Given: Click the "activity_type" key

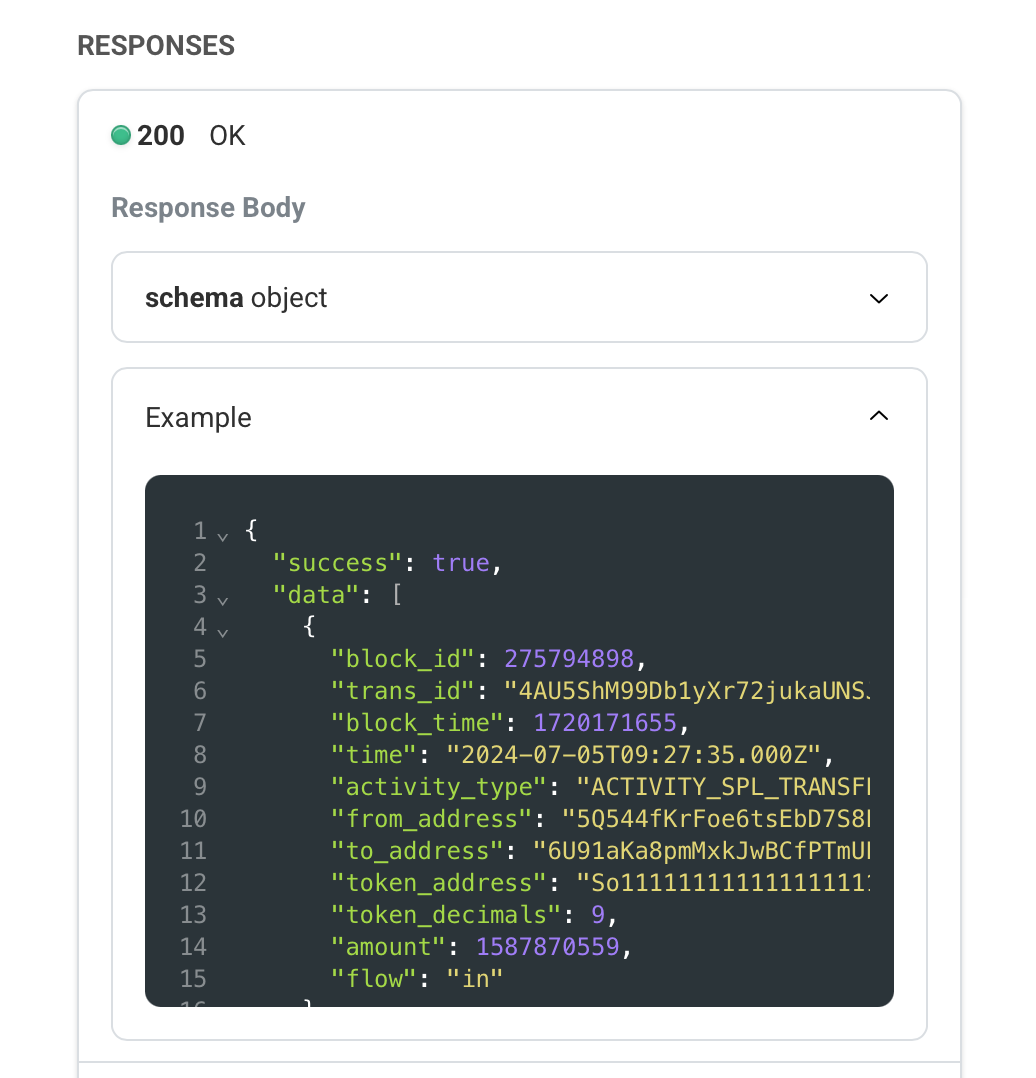Looking at the screenshot, I should [x=439, y=786].
